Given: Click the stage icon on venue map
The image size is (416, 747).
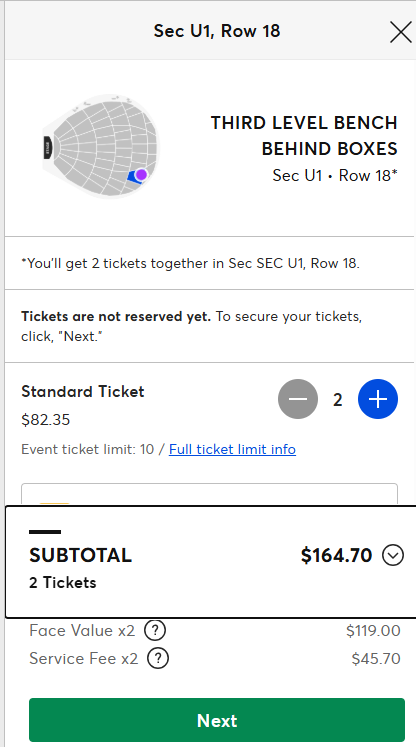Looking at the screenshot, I should coord(47,147).
